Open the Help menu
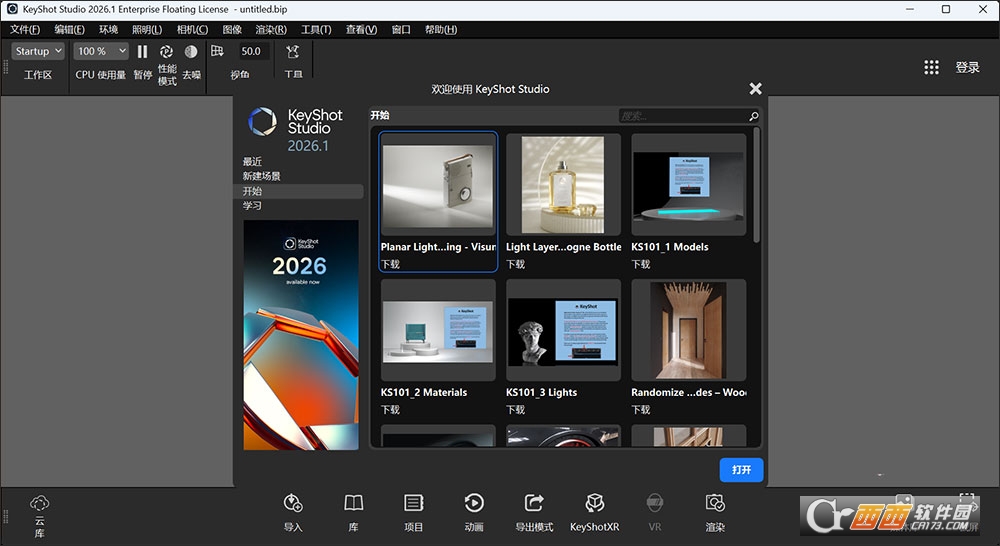This screenshot has width=1000, height=546. coord(441,29)
